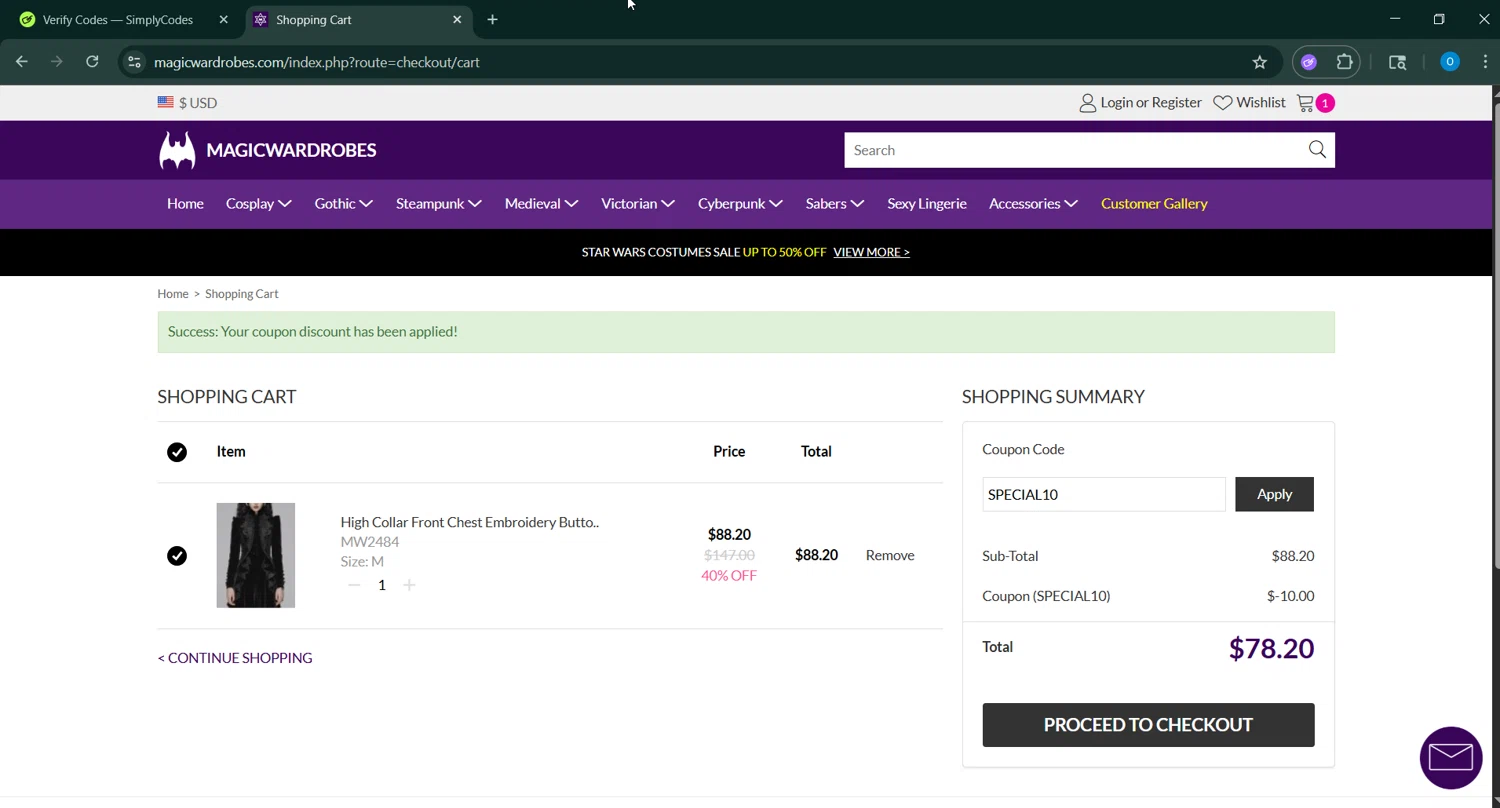Image resolution: width=1500 pixels, height=808 pixels.
Task: Expand the Victorian menu
Action: coord(637,204)
